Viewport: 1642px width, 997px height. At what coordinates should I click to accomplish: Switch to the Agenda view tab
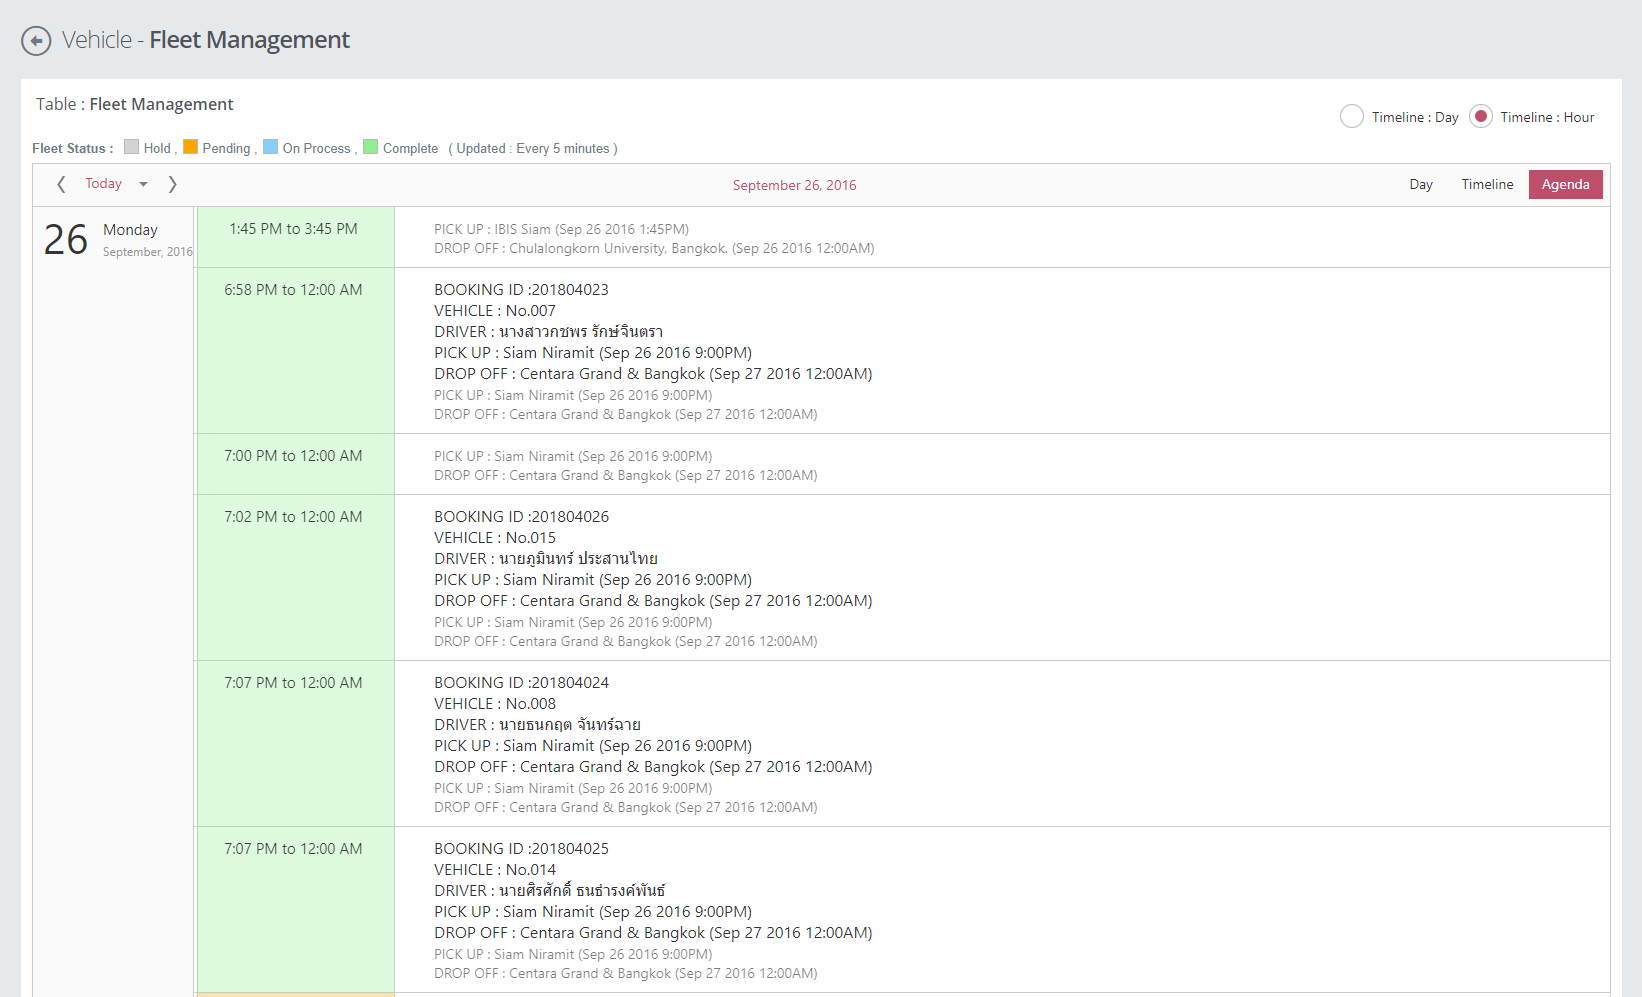[x=1565, y=185]
